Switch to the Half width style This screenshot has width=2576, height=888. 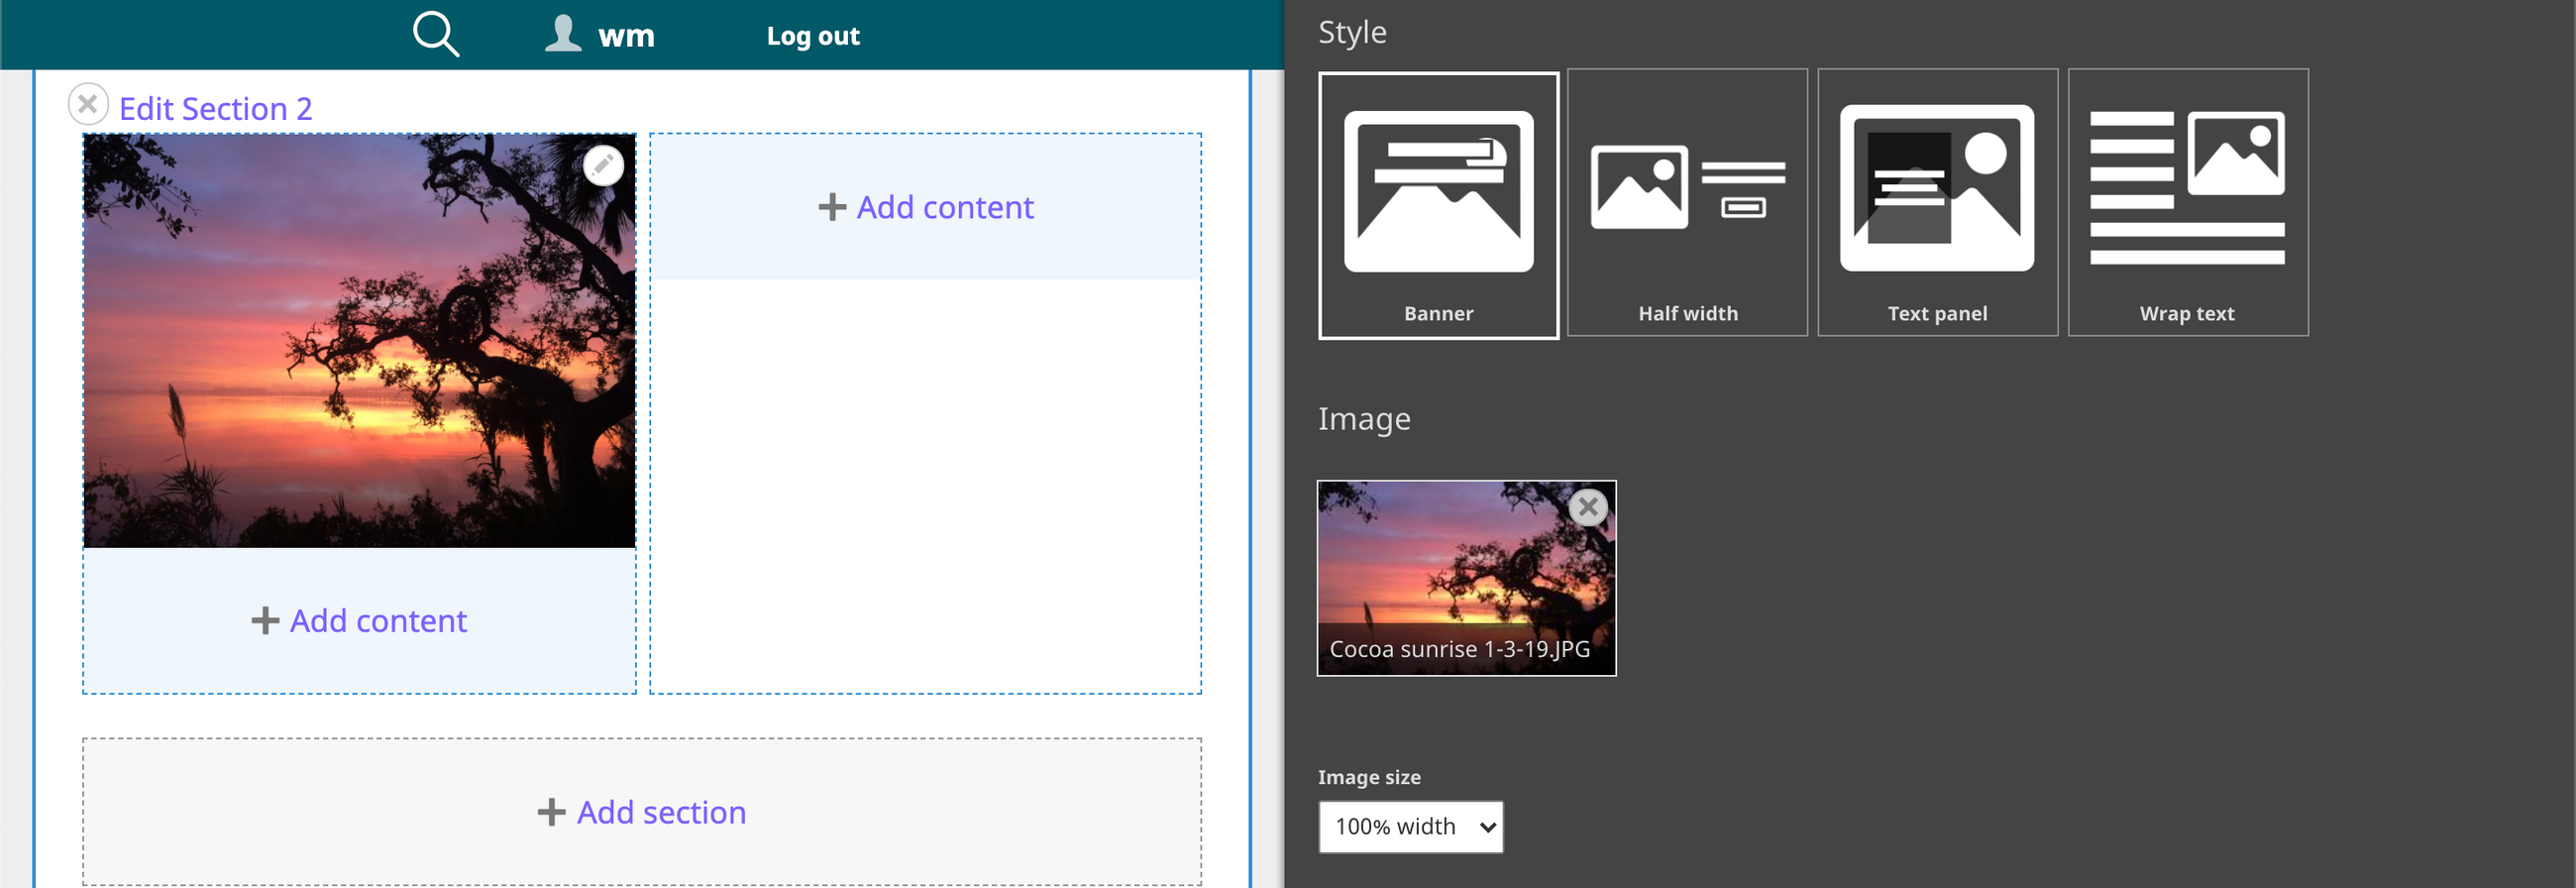[x=1687, y=203]
